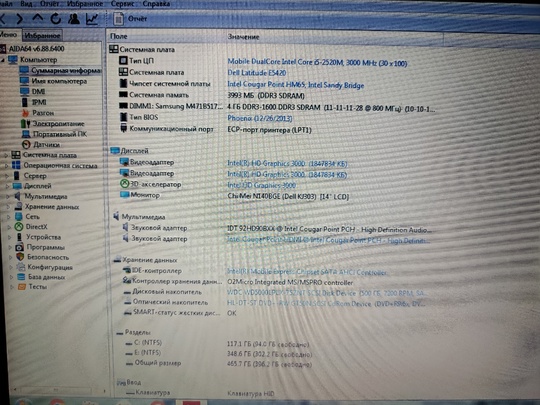Select the E: (NTFS) partition row

(218, 353)
